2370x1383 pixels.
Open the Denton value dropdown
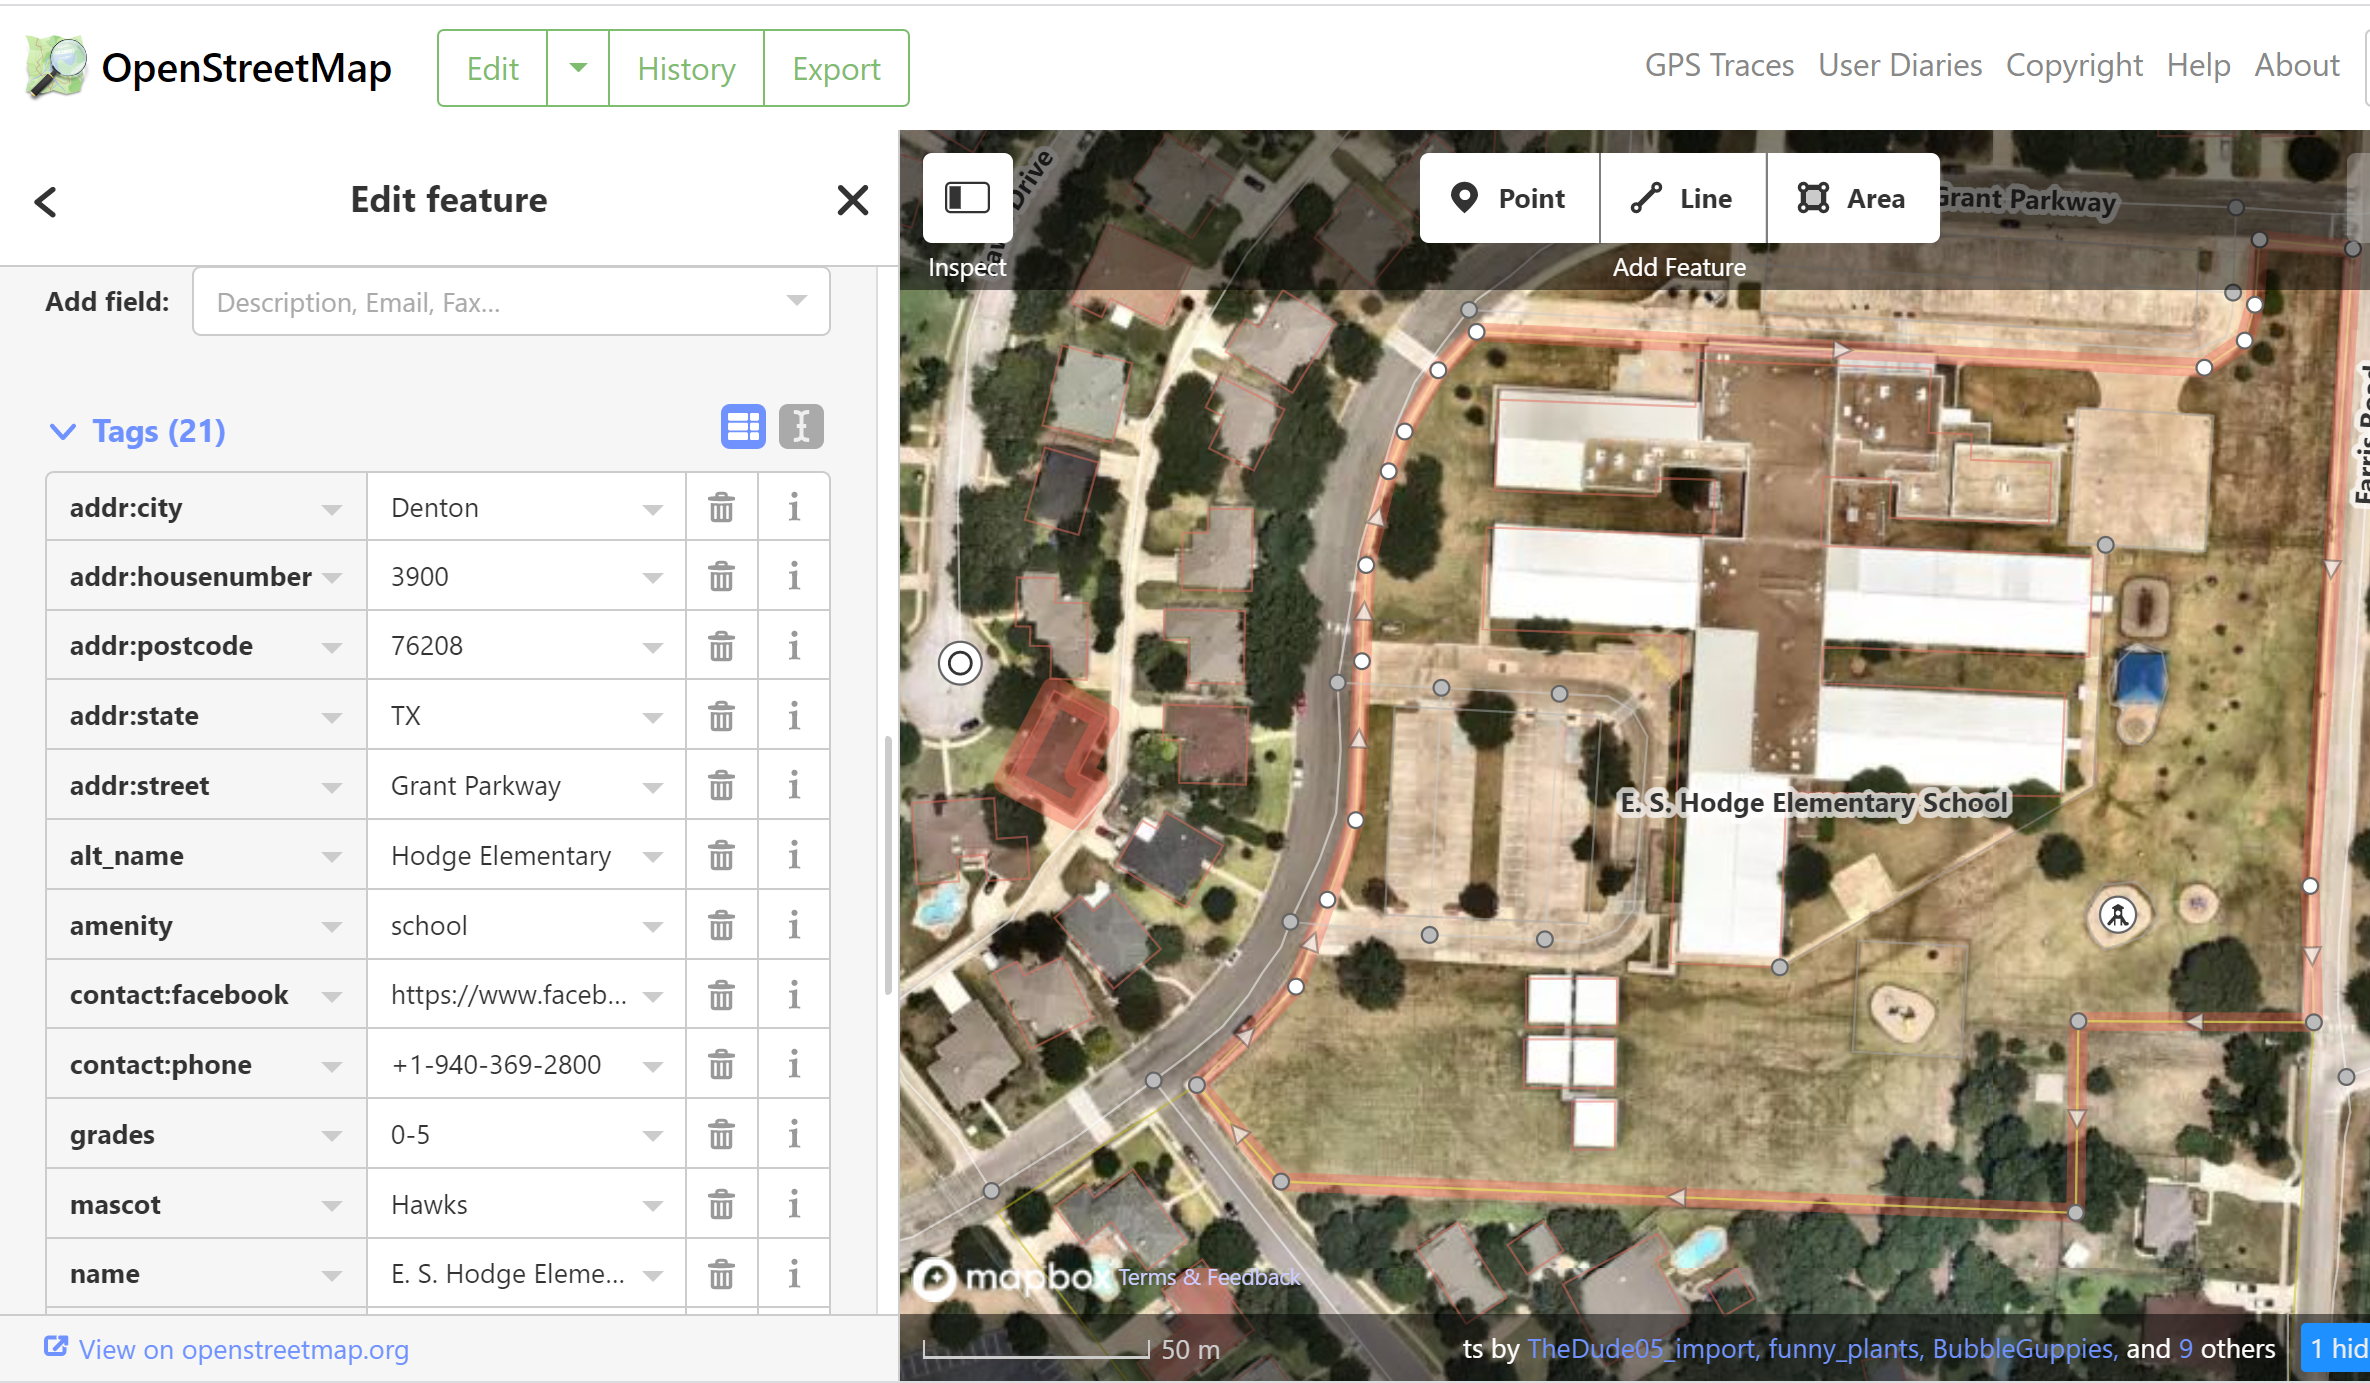652,509
